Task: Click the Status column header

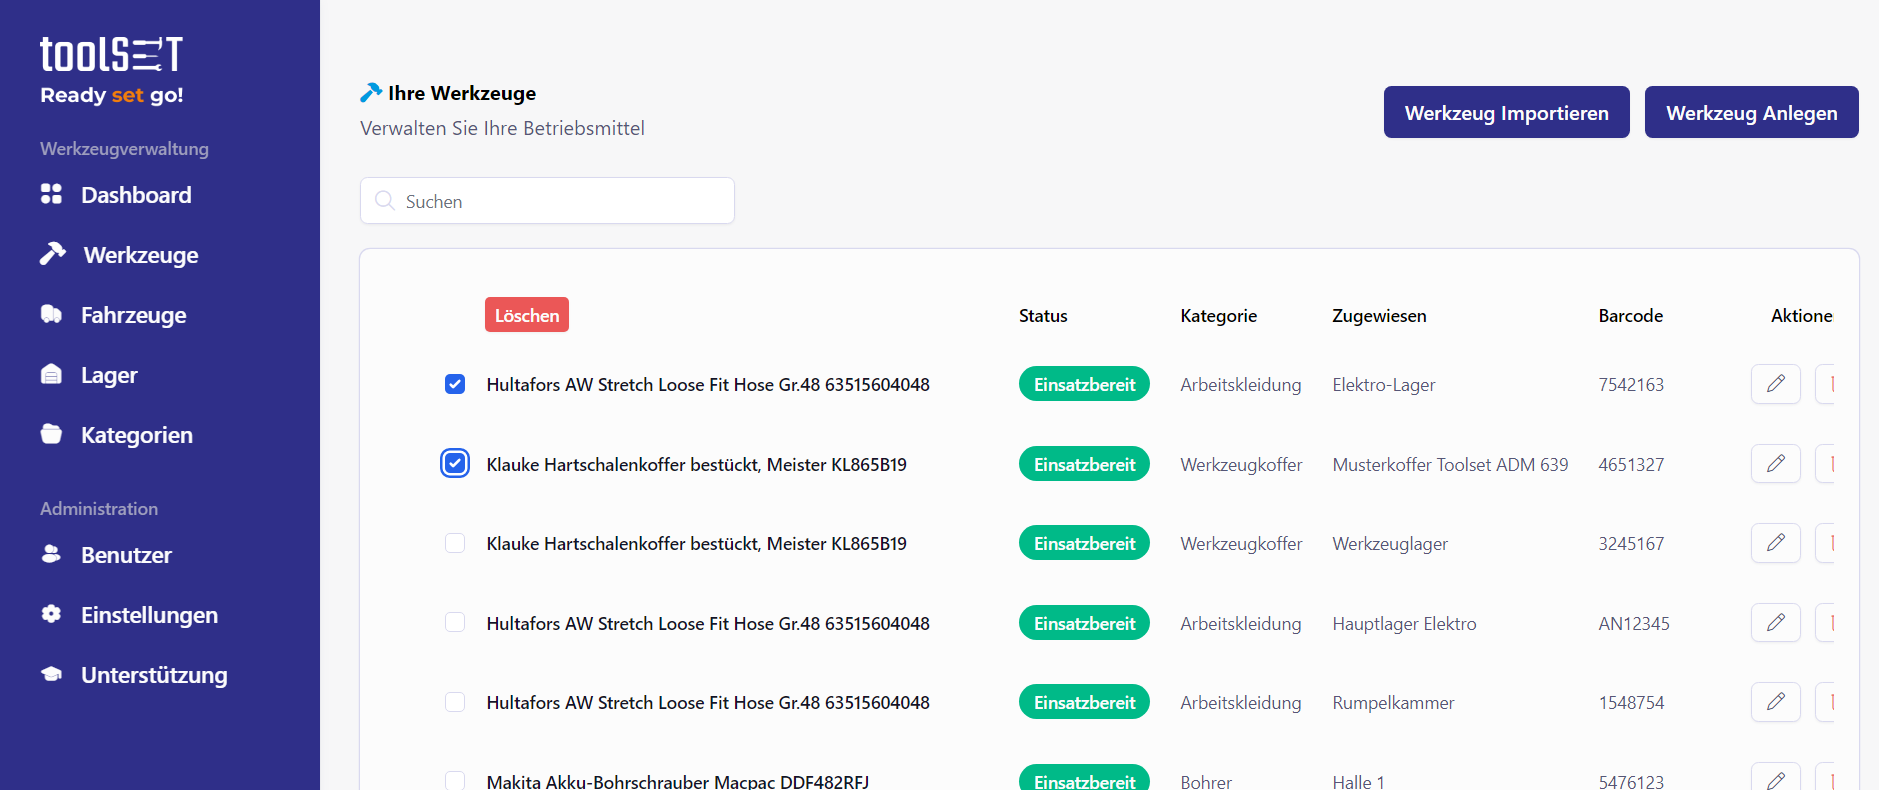Action: point(1043,316)
